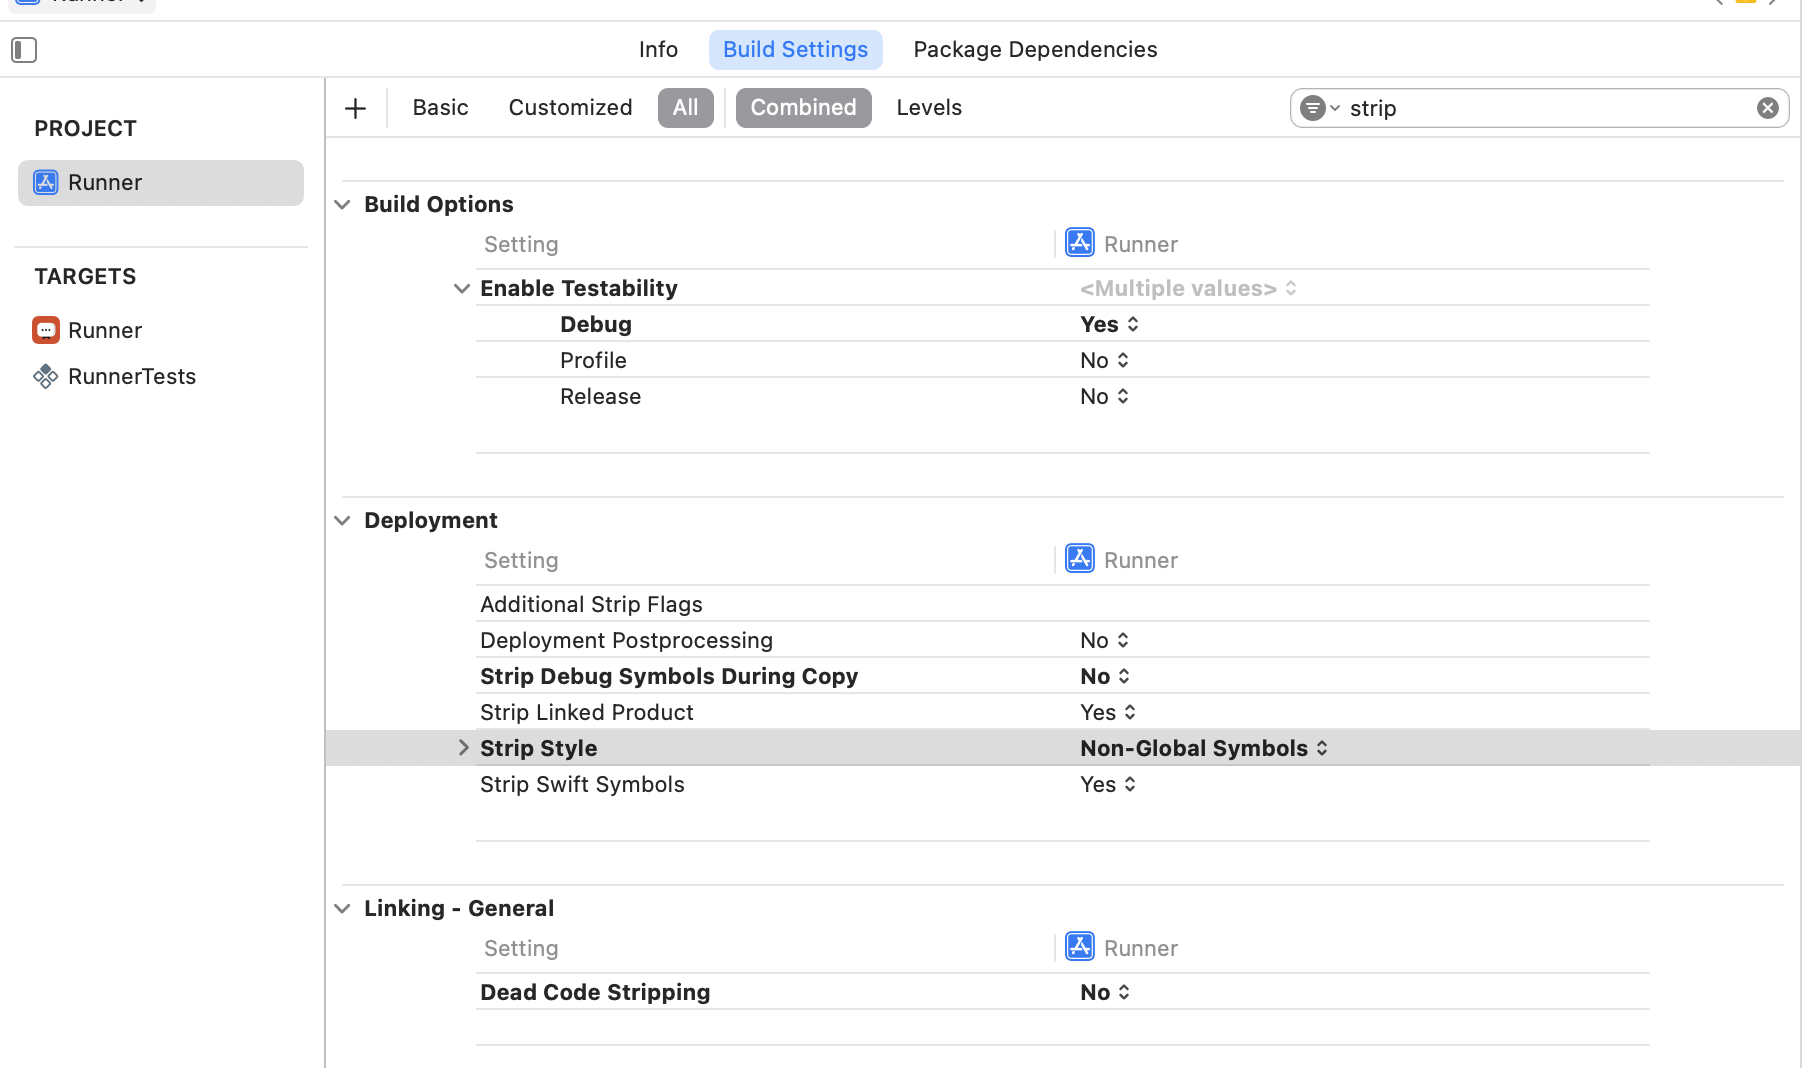Collapse the Build Options section
The image size is (1802, 1068).
pyautogui.click(x=342, y=205)
